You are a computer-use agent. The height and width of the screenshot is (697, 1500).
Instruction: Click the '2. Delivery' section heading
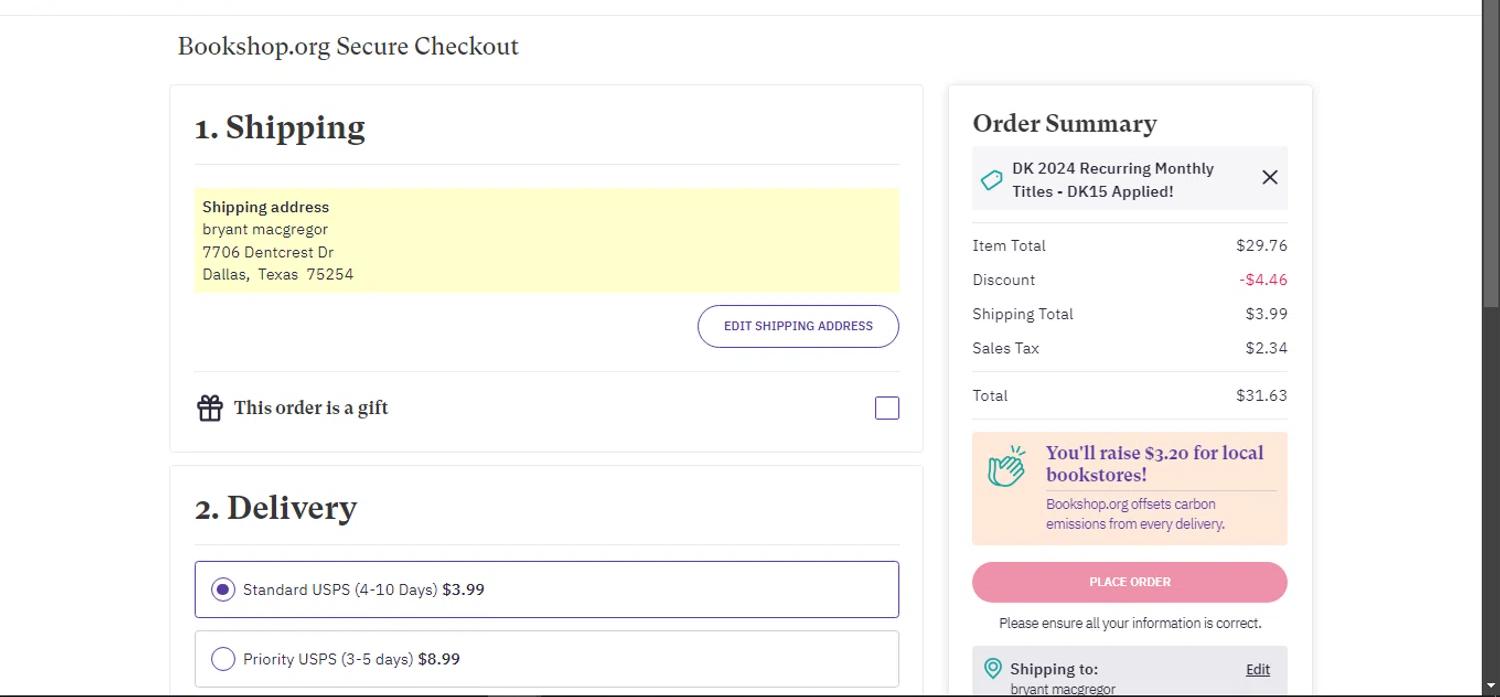point(276,508)
